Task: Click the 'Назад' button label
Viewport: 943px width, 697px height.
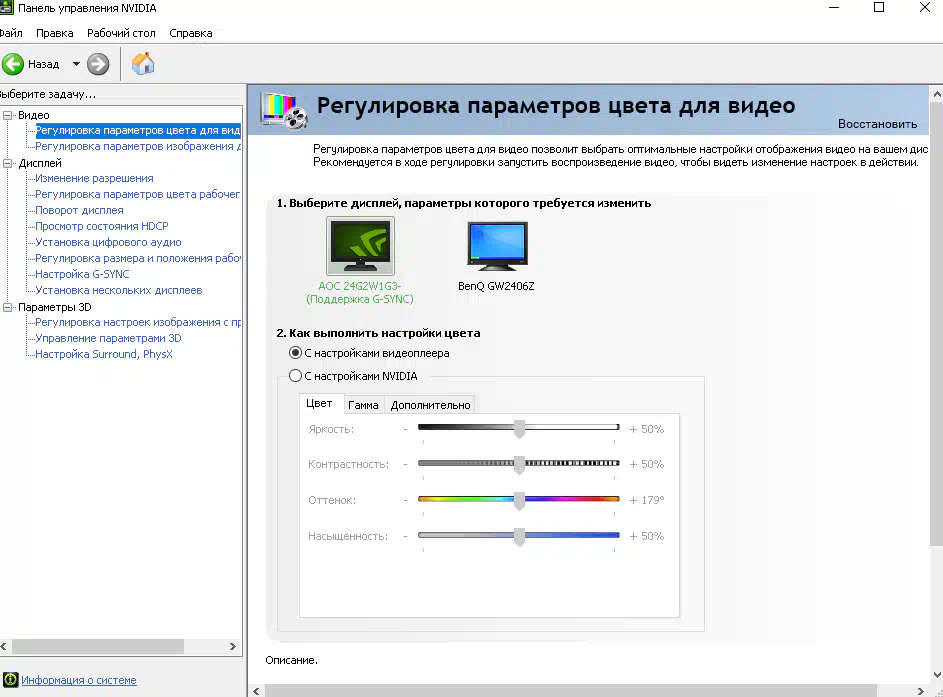Action: tap(43, 64)
